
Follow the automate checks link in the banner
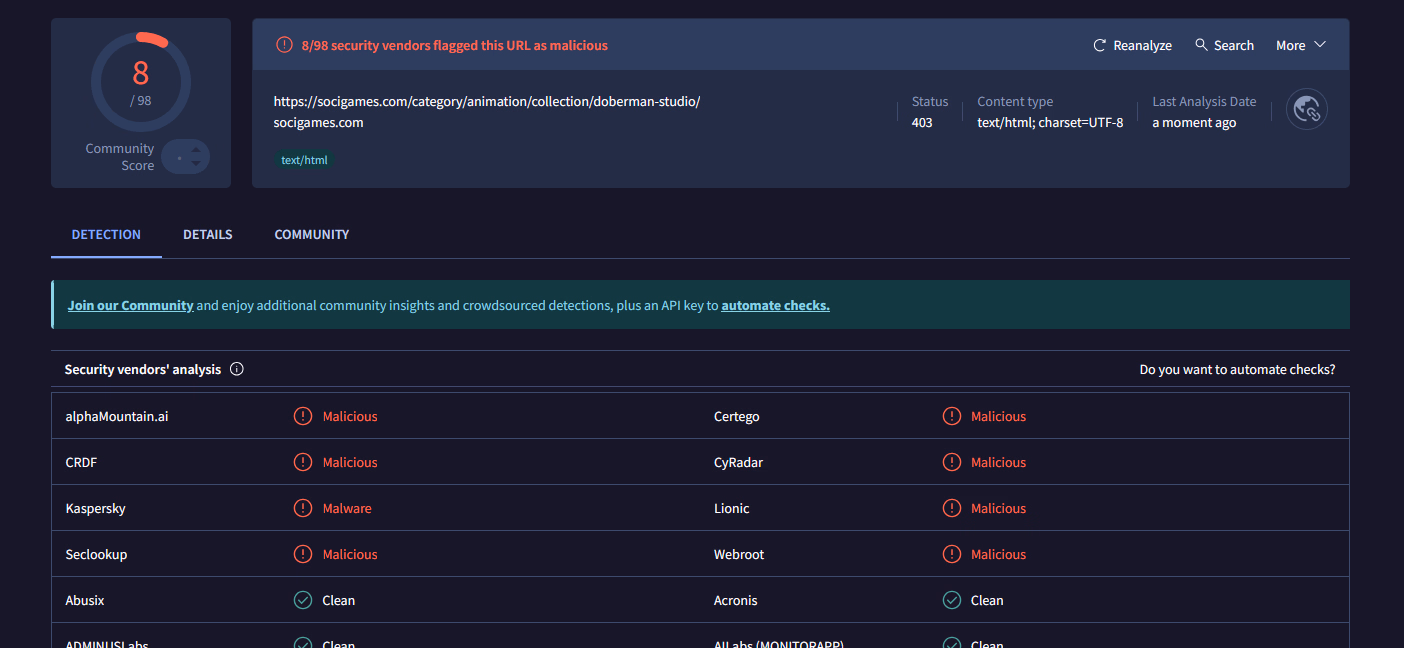(775, 305)
